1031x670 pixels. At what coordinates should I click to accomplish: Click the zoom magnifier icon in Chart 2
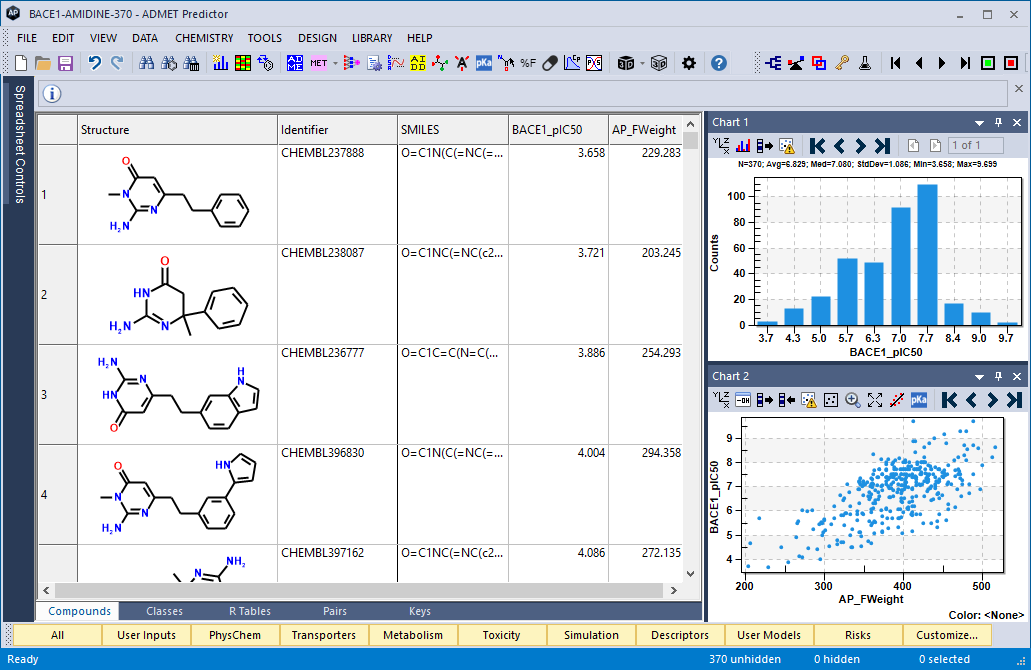click(853, 400)
